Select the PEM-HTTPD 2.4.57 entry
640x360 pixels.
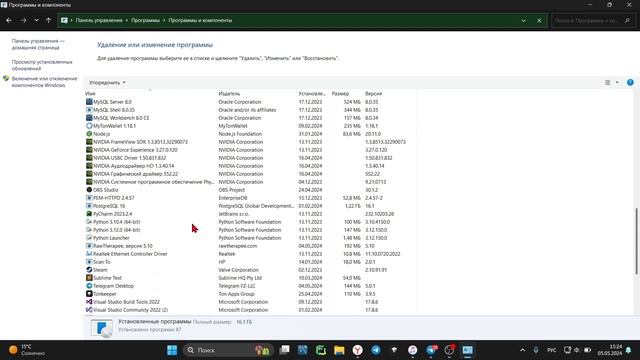point(250,198)
